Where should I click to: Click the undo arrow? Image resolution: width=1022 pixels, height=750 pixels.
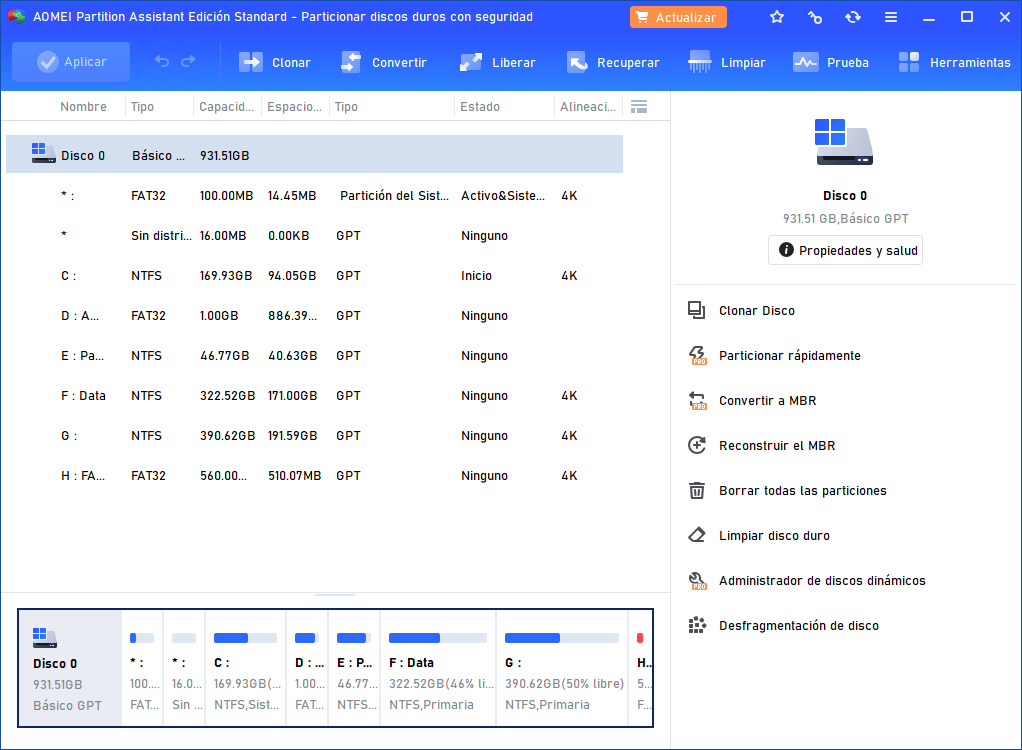coord(161,62)
